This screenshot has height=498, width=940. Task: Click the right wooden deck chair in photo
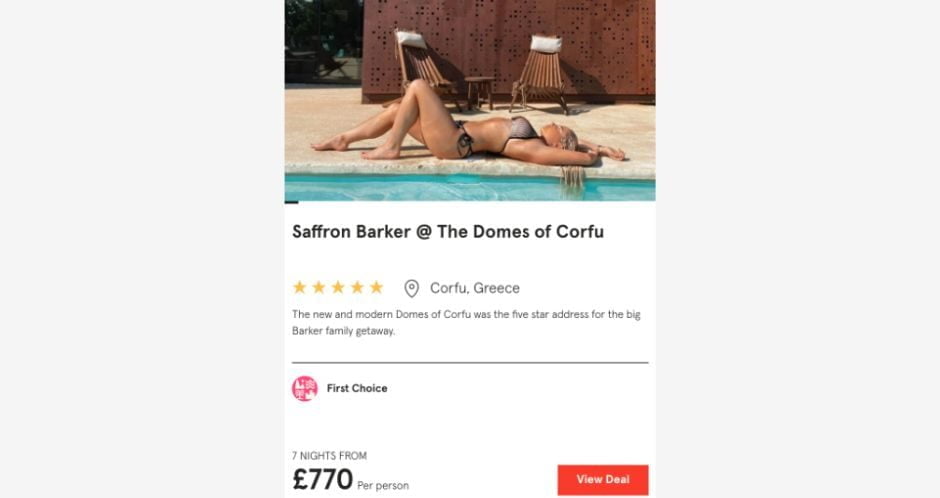(541, 73)
